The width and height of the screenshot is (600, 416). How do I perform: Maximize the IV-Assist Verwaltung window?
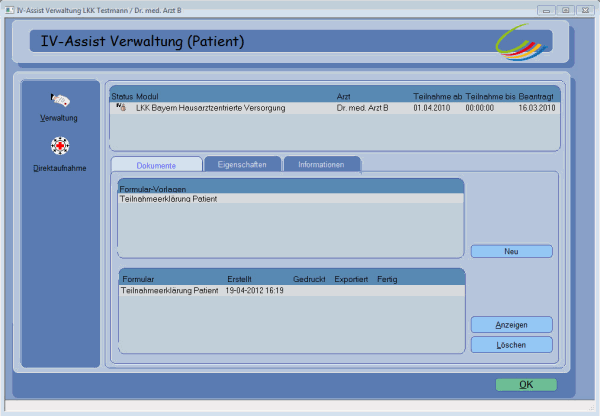click(x=566, y=10)
